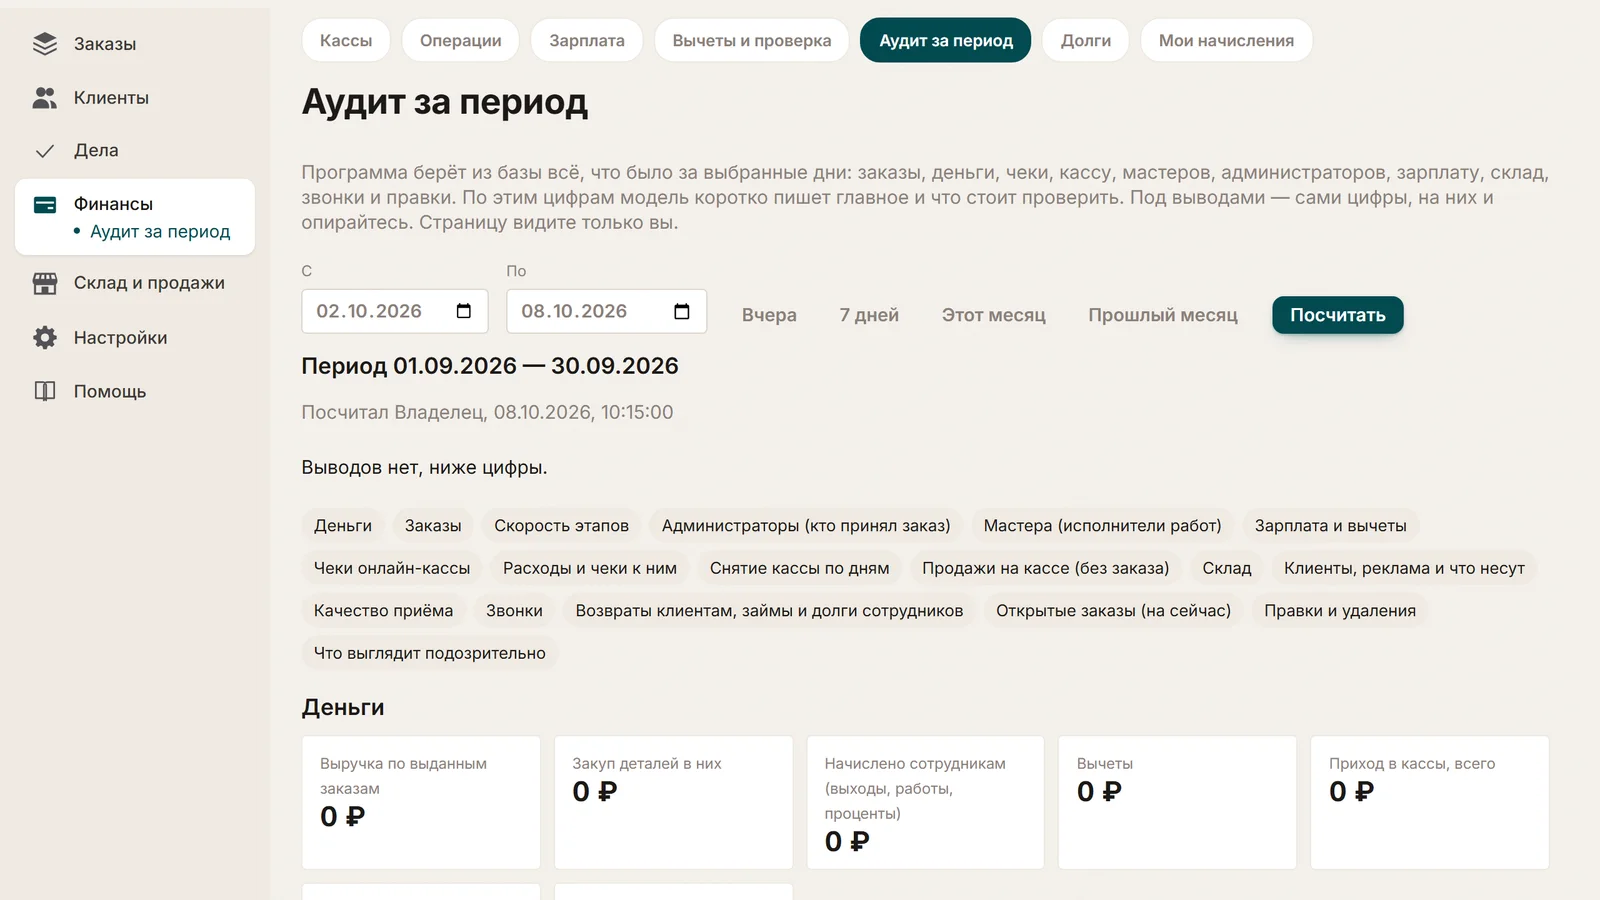This screenshot has height=900, width=1600.
Task: Click the Дела checkmark icon
Action: [x=45, y=151]
